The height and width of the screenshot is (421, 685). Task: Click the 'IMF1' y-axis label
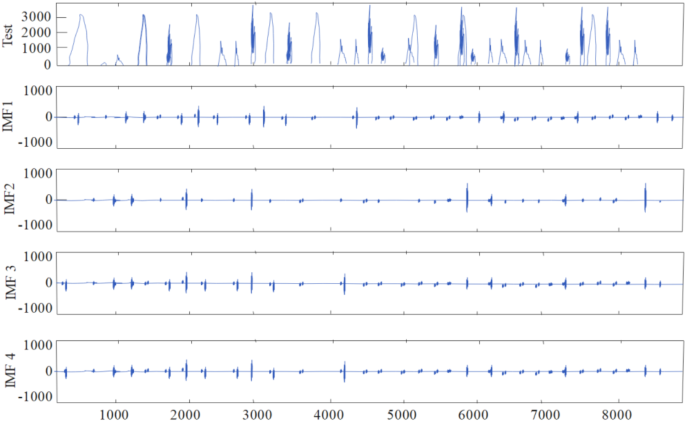click(8, 116)
